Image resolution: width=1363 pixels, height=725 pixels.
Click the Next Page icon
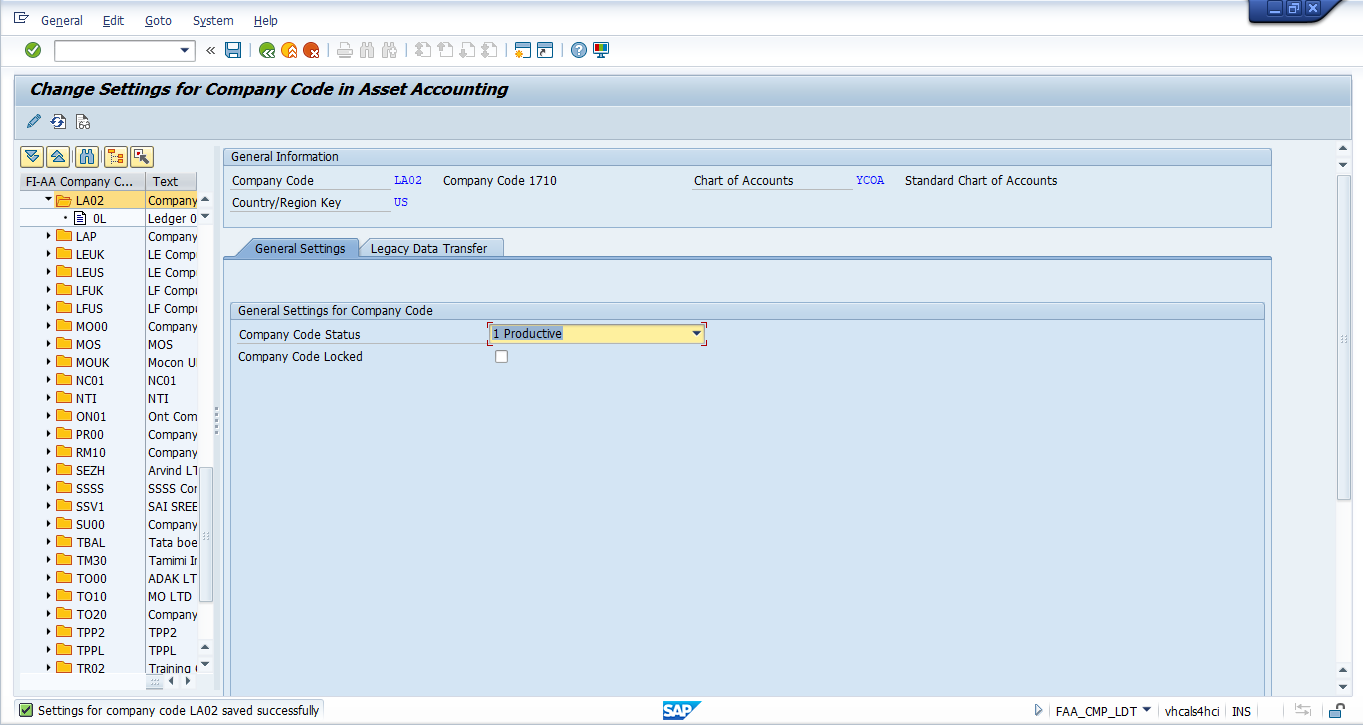467,50
